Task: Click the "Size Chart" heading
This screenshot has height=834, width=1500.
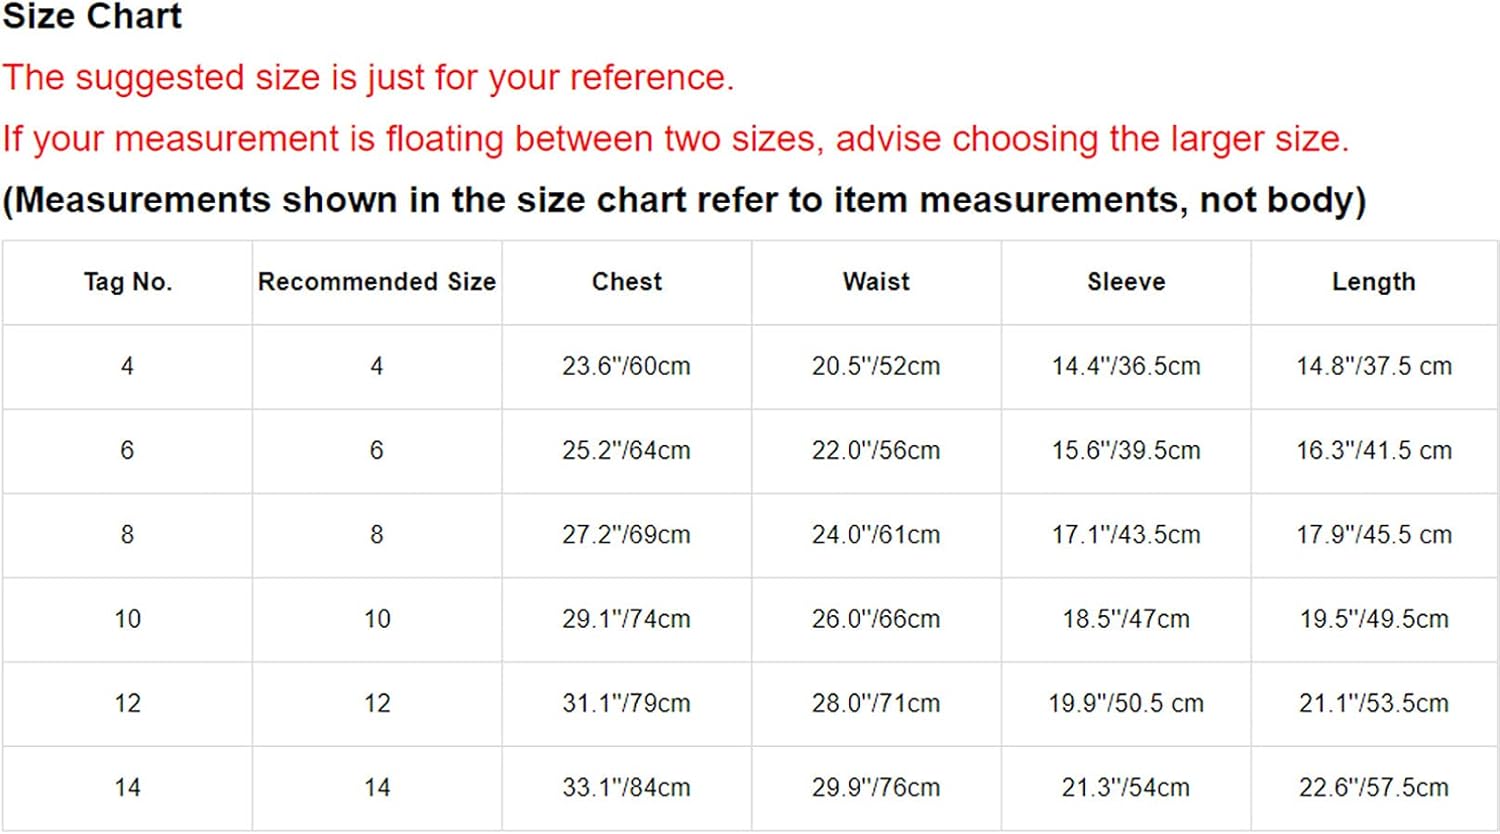Action: (92, 17)
